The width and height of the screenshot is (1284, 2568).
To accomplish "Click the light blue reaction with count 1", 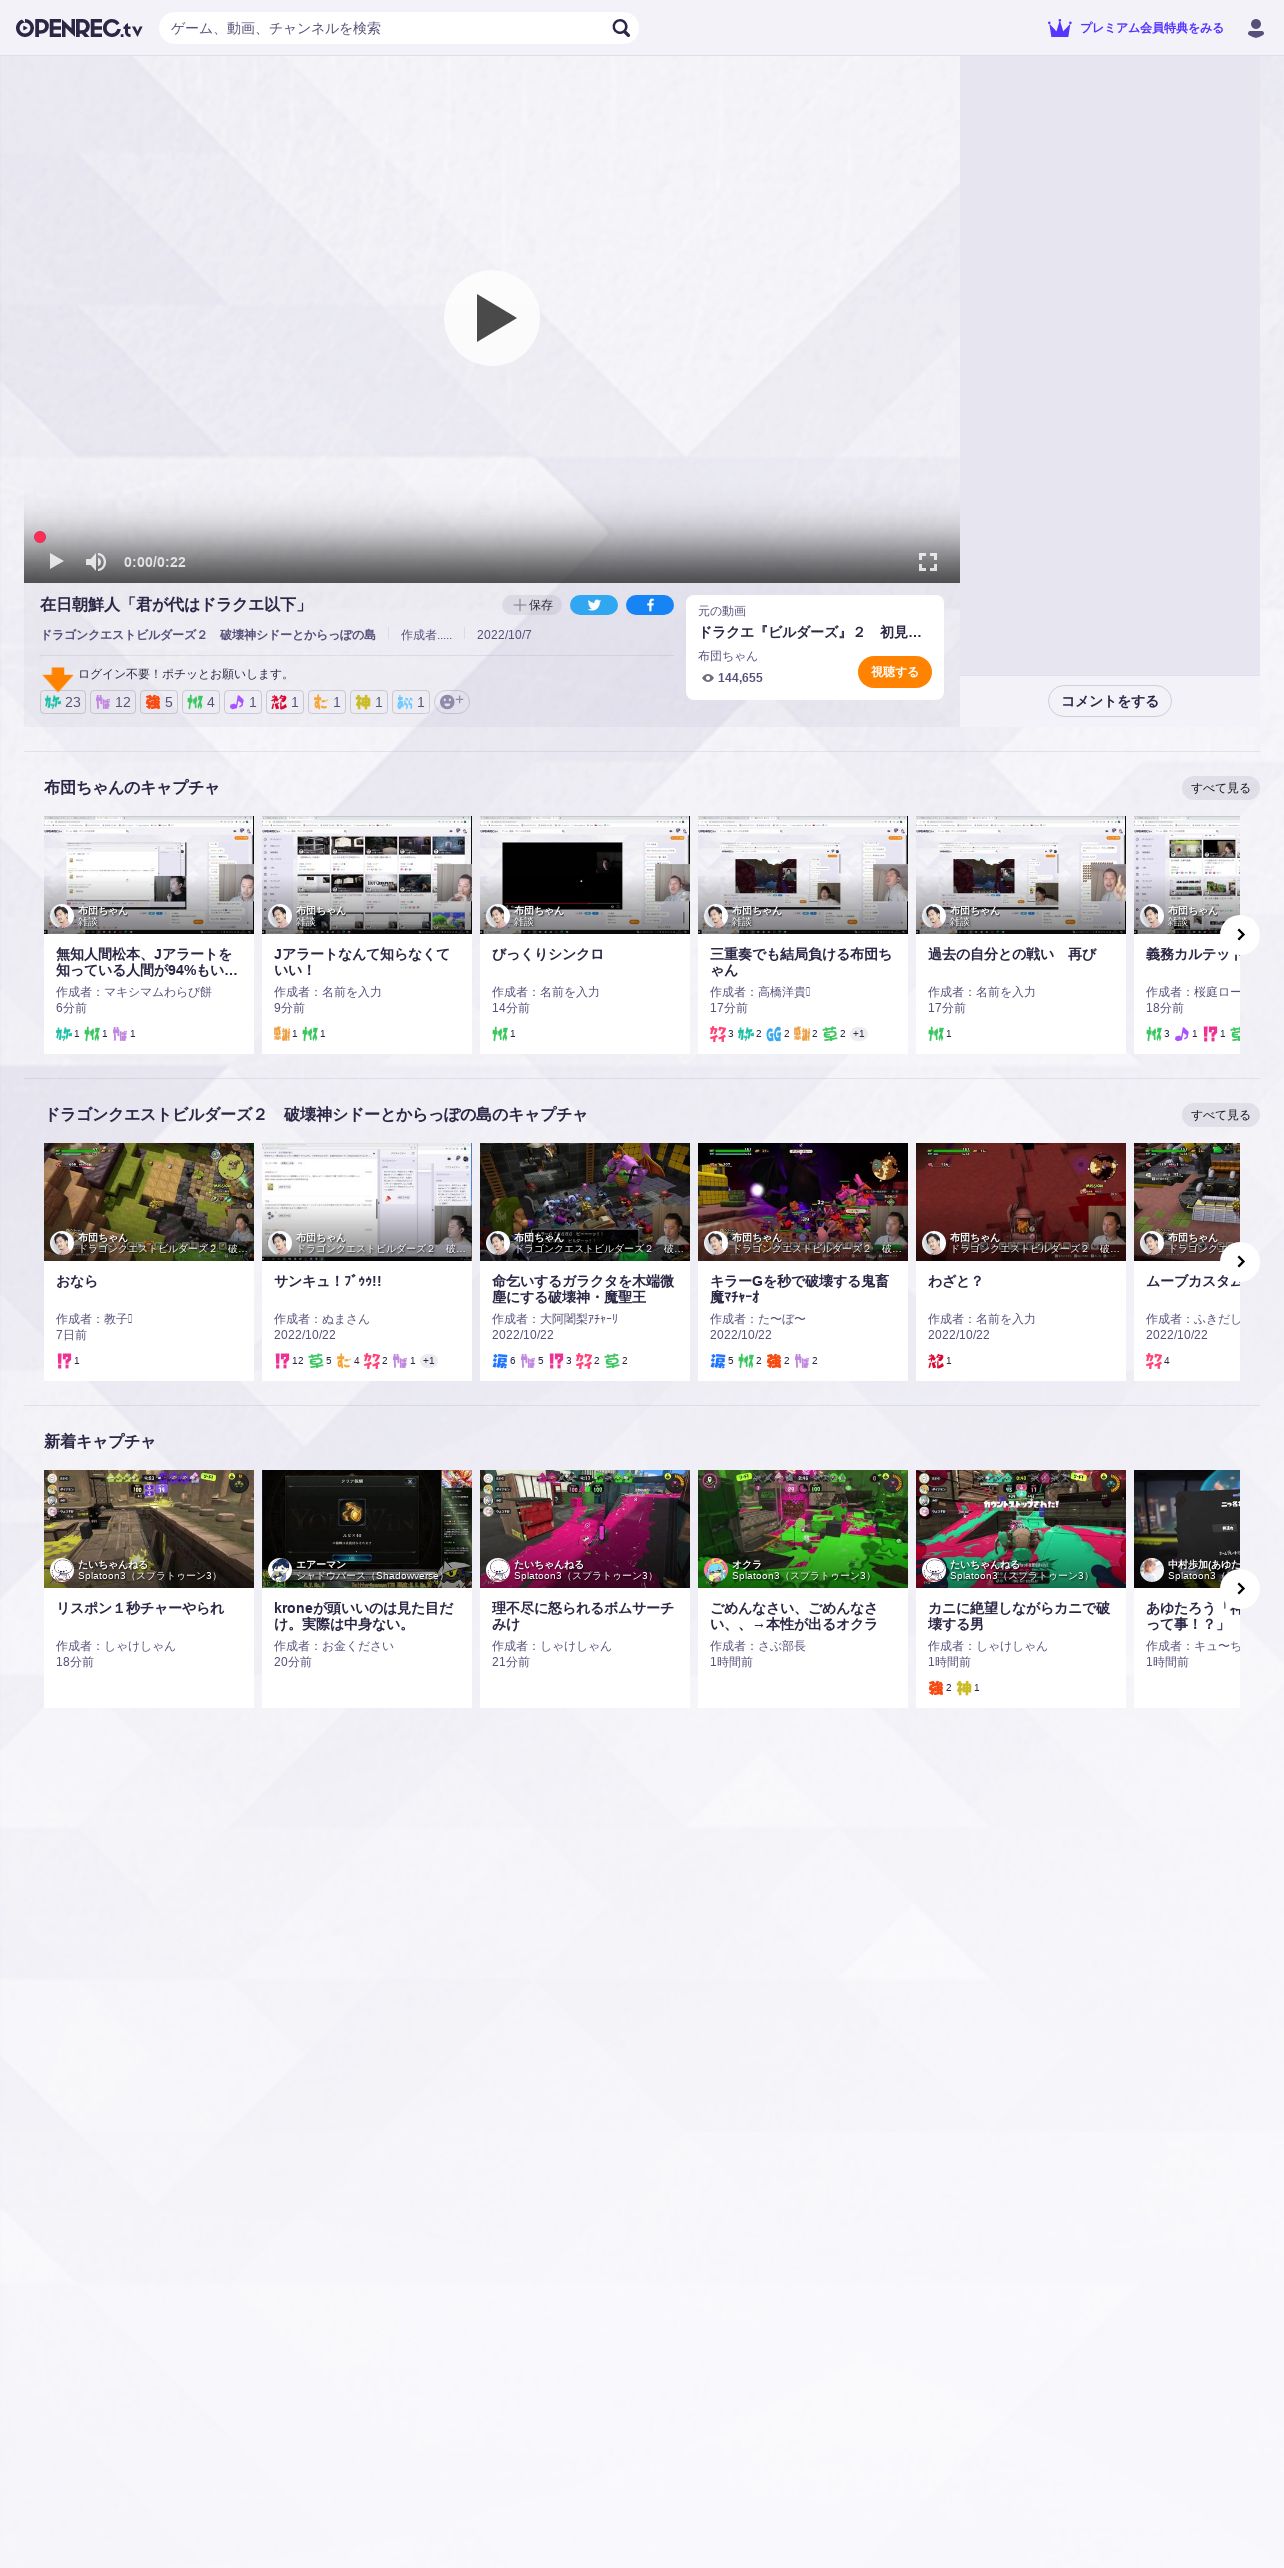I will 411,702.
